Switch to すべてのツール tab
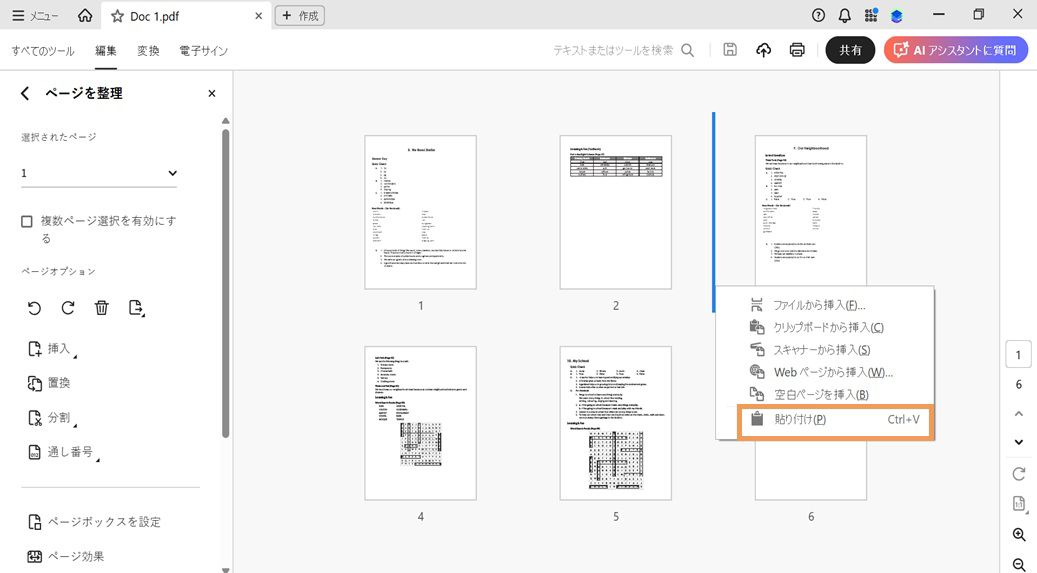Screen dimensions: 1037x573 [43, 50]
